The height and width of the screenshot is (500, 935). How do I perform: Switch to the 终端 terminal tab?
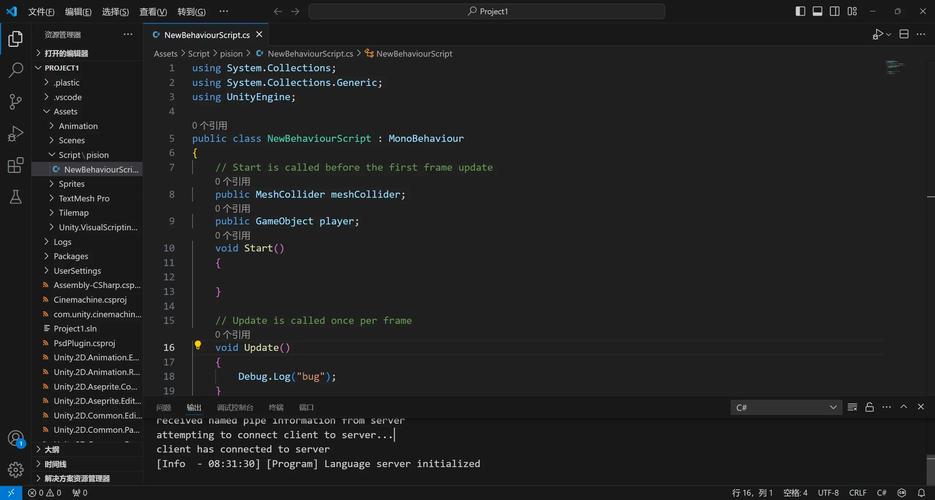(276, 408)
